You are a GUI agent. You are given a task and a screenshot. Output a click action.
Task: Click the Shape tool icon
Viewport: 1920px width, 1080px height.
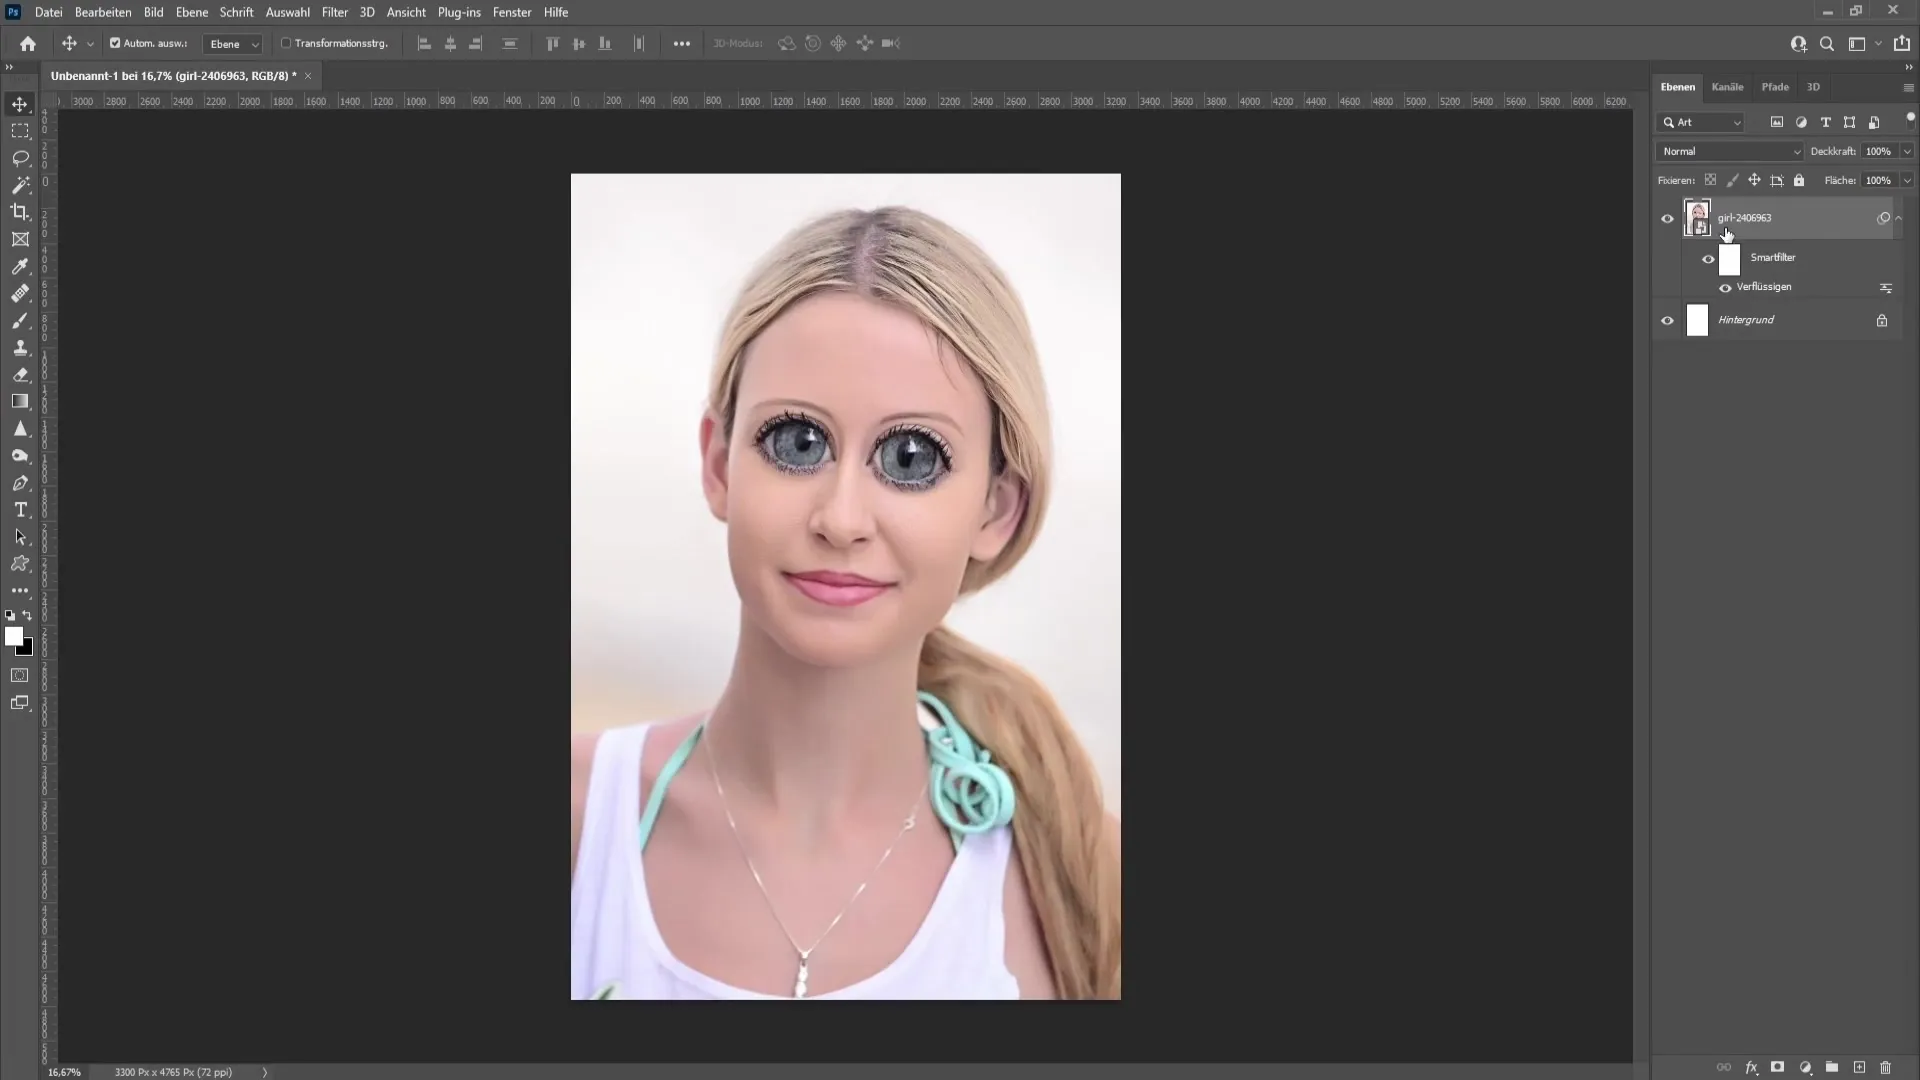pos(20,401)
